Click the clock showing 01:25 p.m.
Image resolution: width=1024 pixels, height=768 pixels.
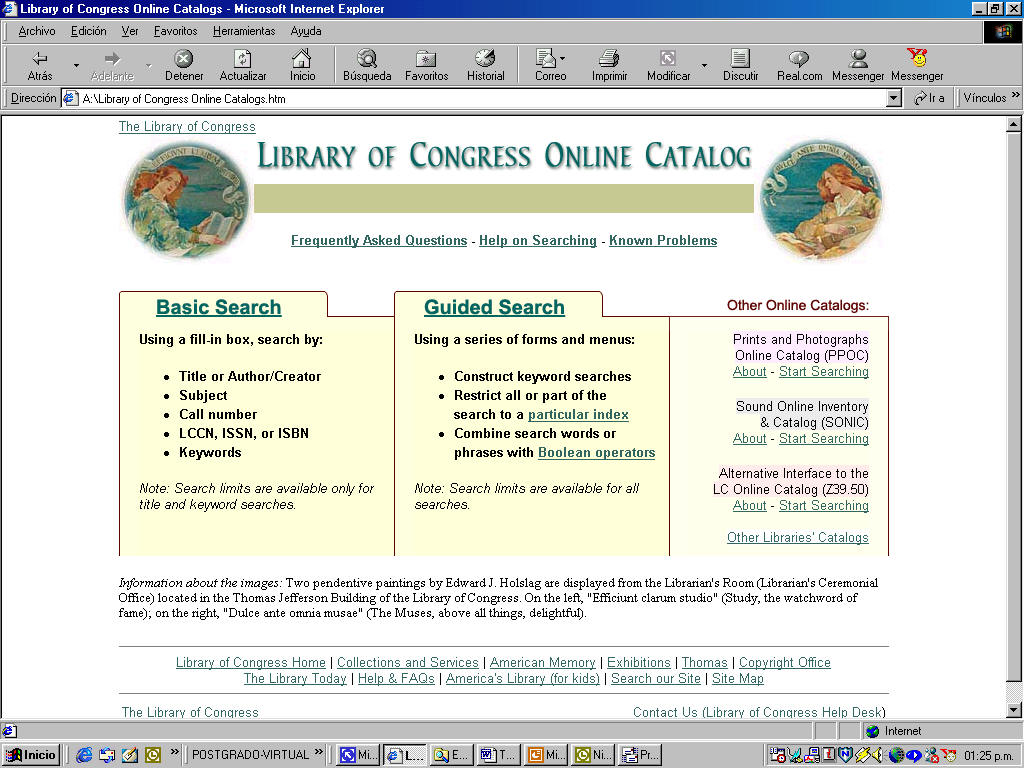click(988, 756)
